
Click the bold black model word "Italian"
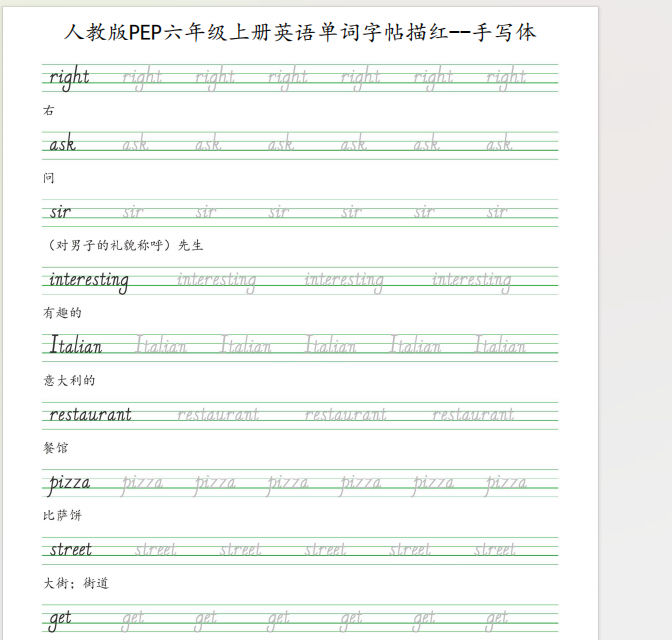coord(76,346)
